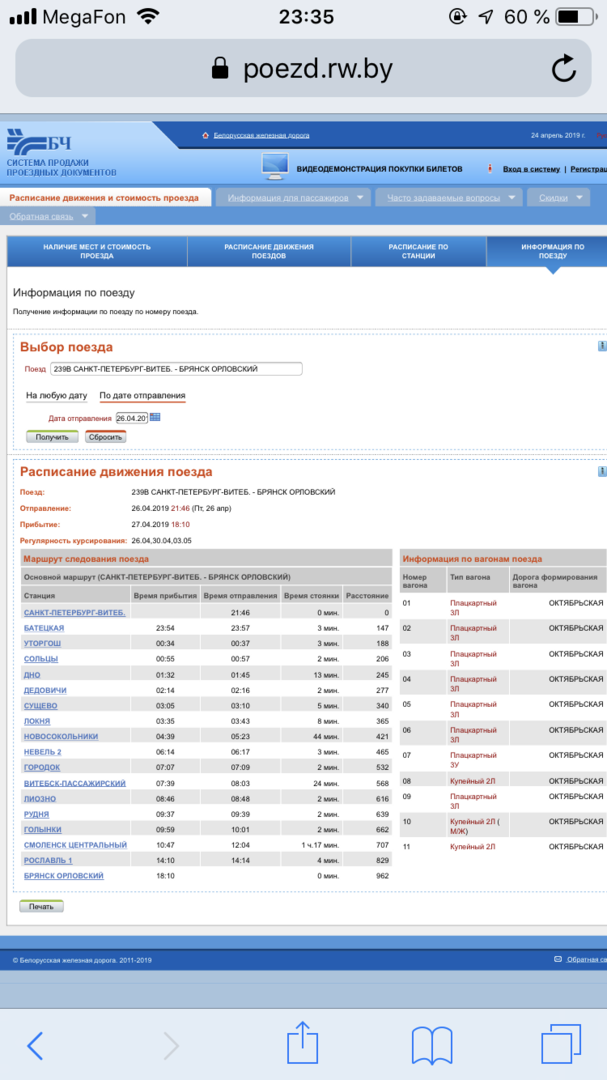This screenshot has height=1080, width=607.
Task: Show open tabs with the tabs icon
Action: click(560, 1045)
